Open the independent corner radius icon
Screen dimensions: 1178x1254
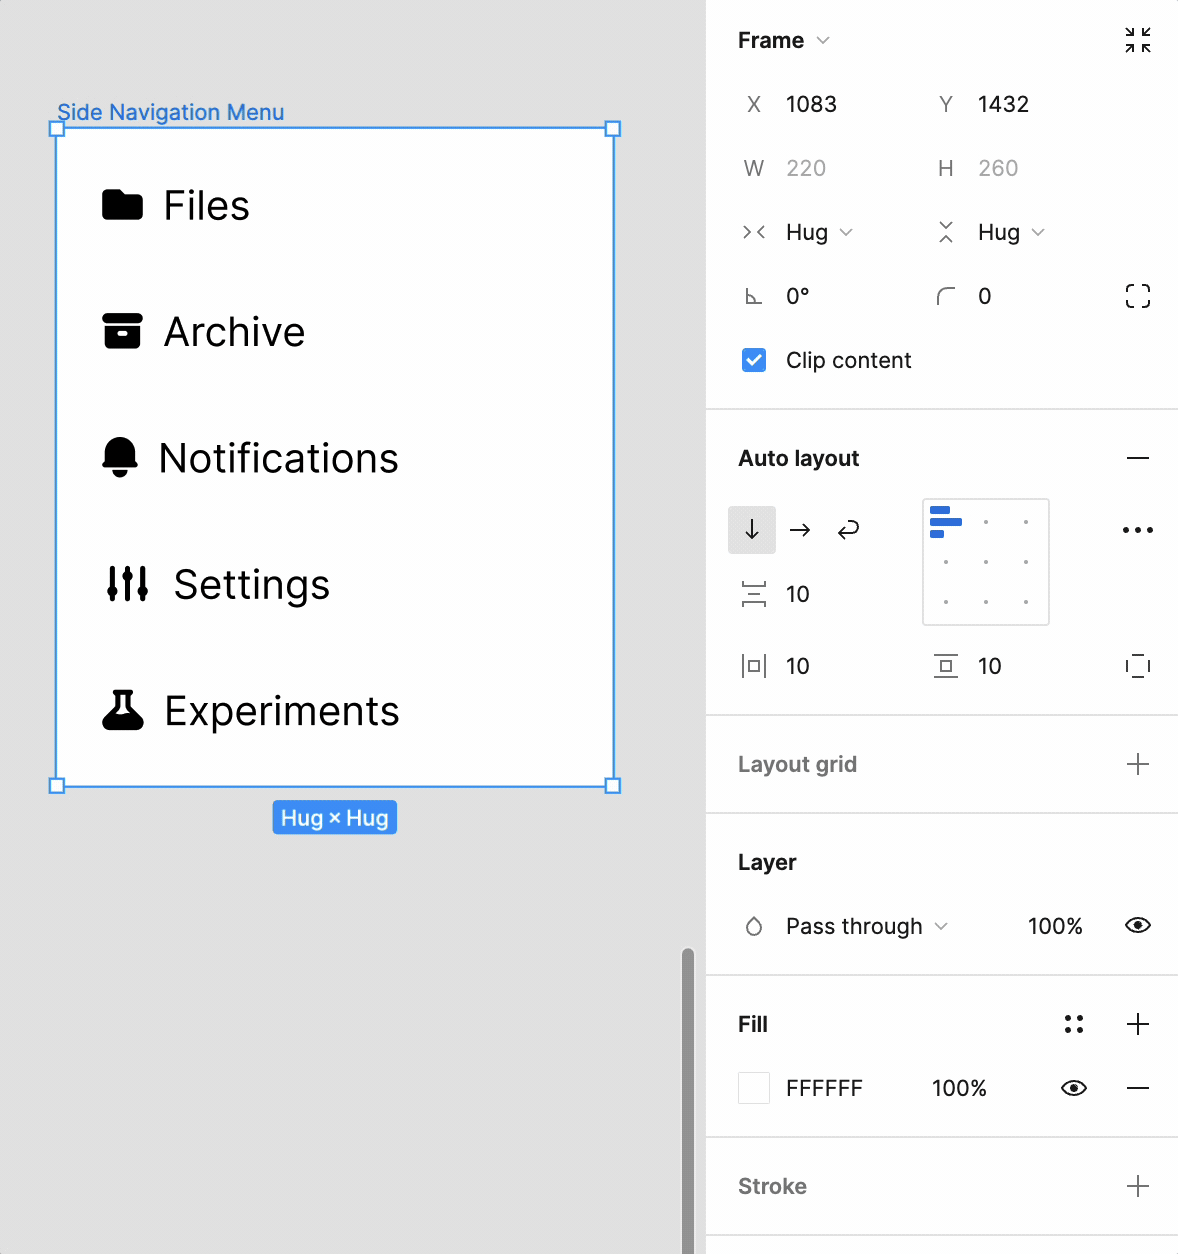click(1138, 295)
